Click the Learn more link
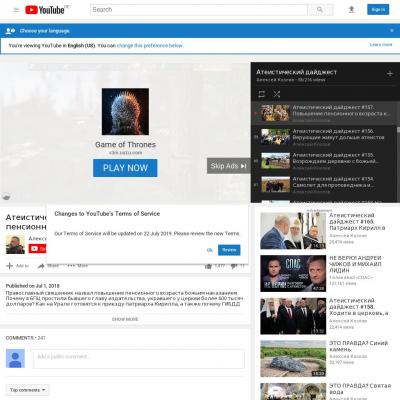 coord(381,45)
